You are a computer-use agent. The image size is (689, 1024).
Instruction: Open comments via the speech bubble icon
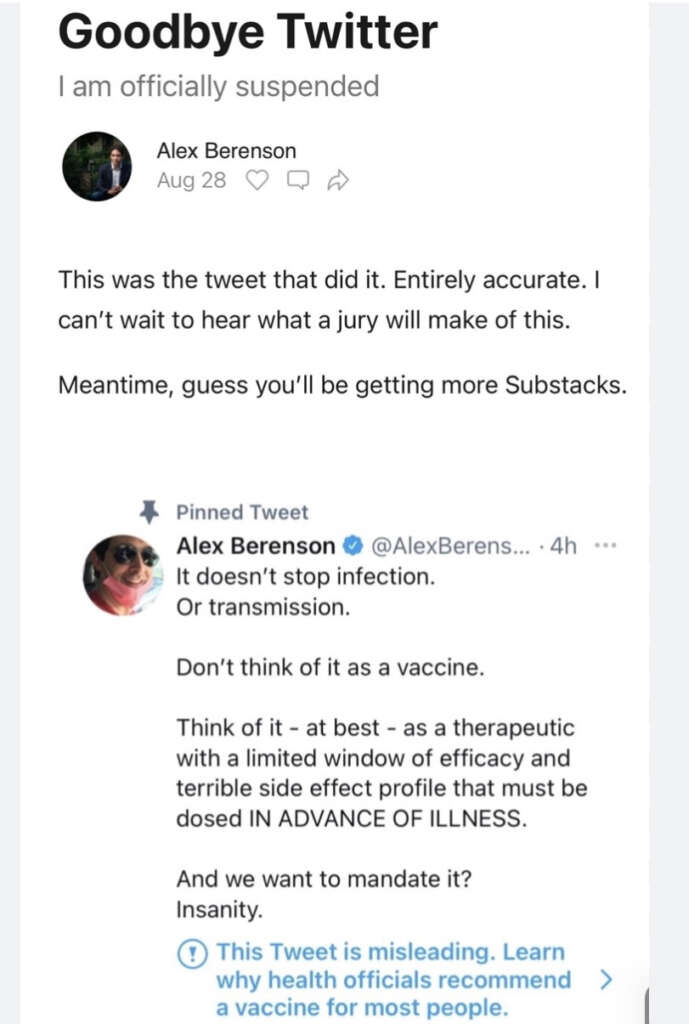pos(298,181)
